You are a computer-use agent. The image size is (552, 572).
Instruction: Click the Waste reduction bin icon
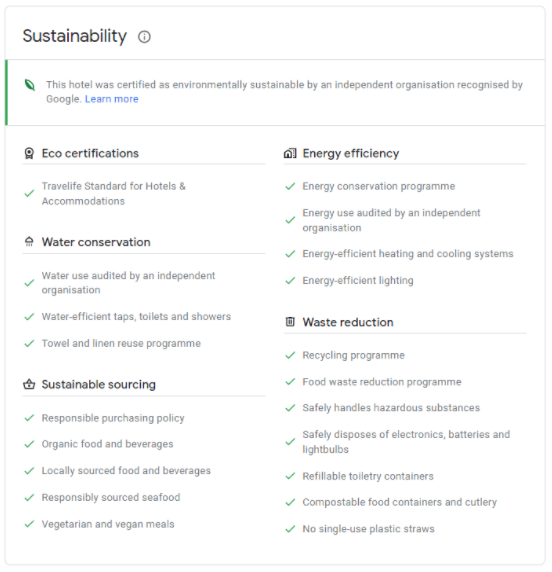[x=290, y=322]
